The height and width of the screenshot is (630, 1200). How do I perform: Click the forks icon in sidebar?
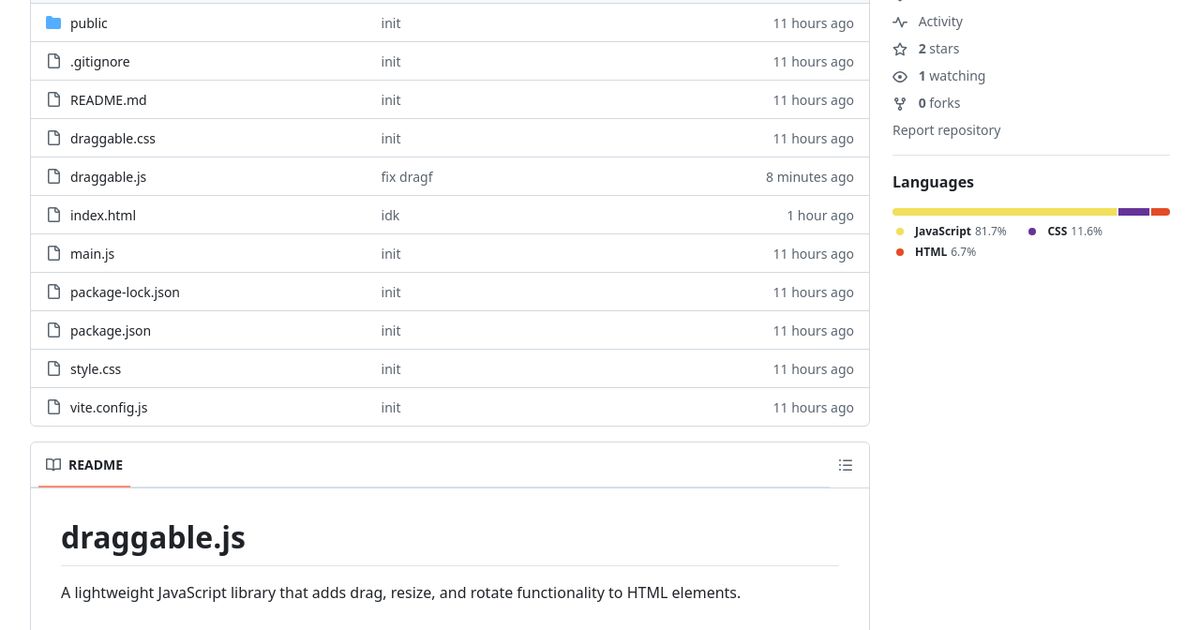click(900, 103)
